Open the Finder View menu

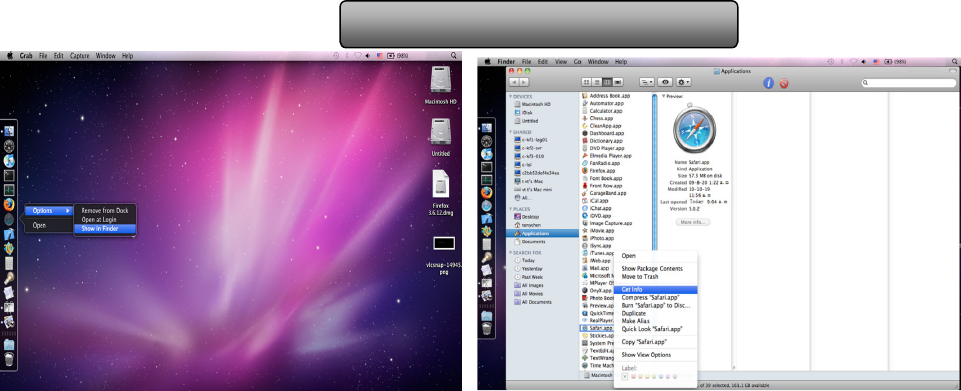[x=561, y=62]
